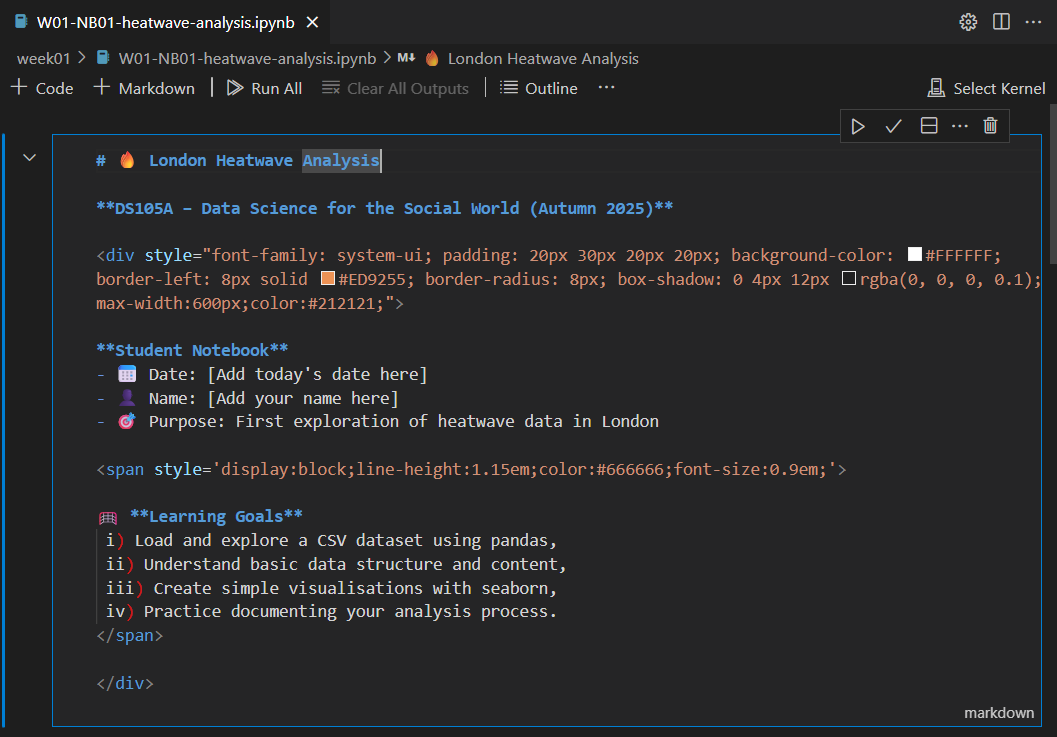Open more editor actions in tab bar
Image resolution: width=1057 pixels, height=737 pixels.
(1033, 22)
